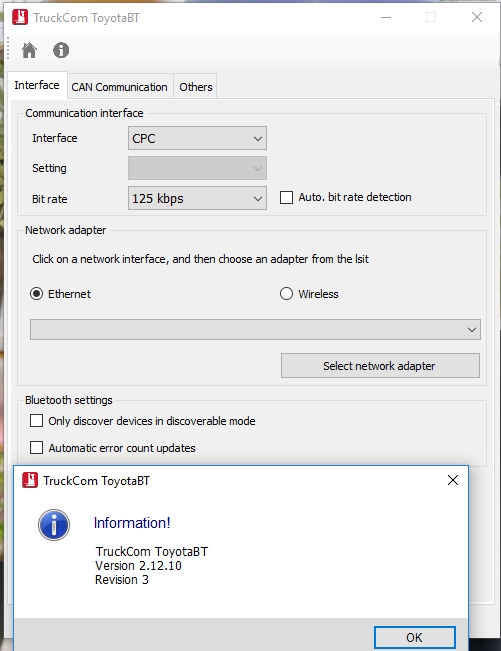
Task: Close the main TruckCom ToyotaBT window
Action: pos(477,17)
